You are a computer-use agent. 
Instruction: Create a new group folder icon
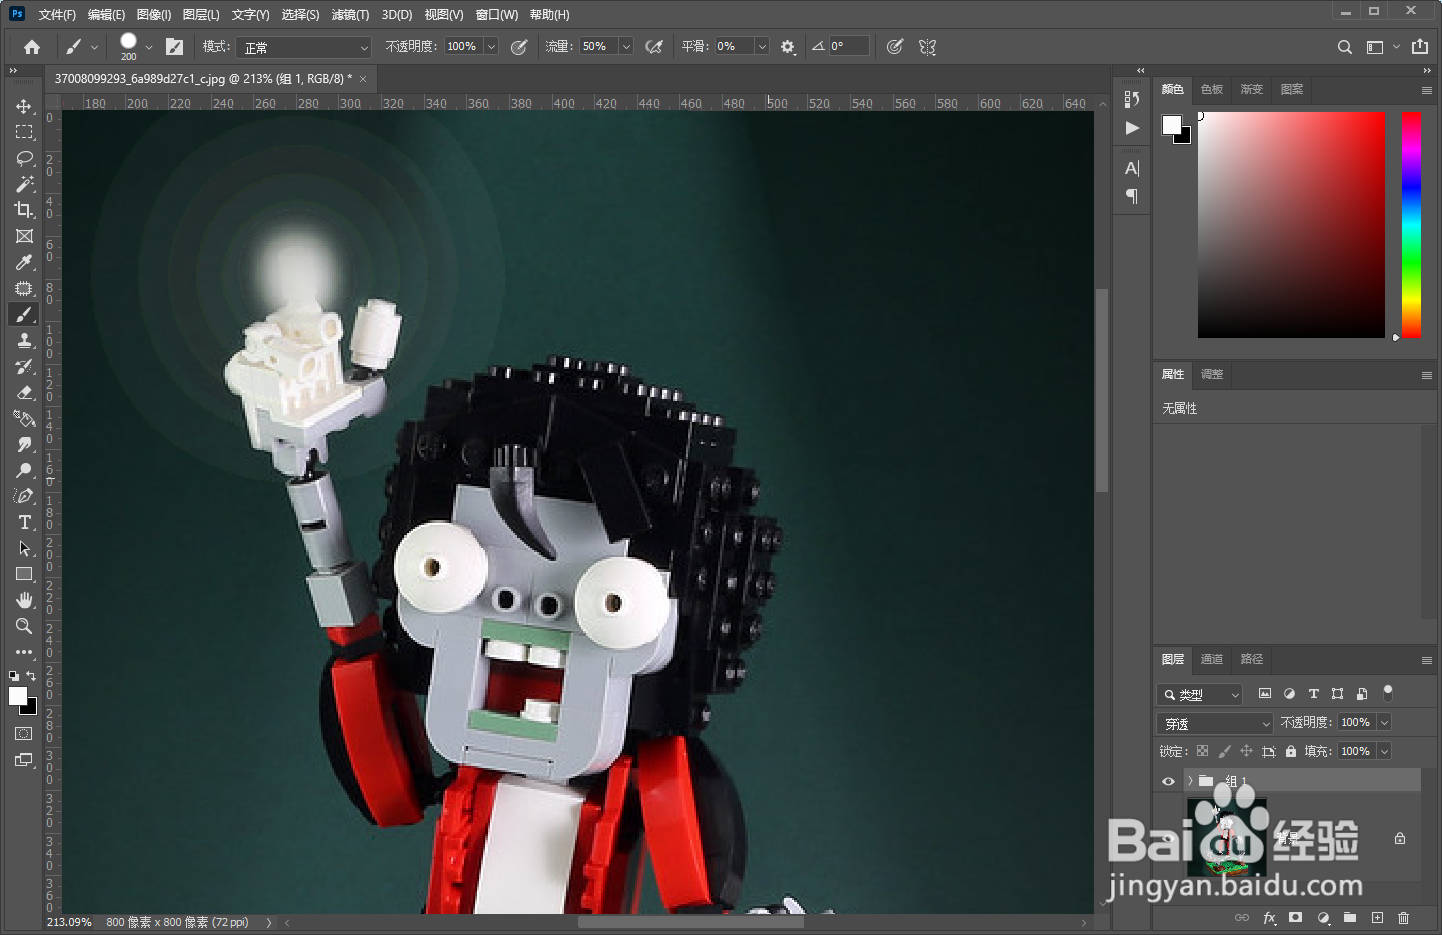pos(1350,917)
